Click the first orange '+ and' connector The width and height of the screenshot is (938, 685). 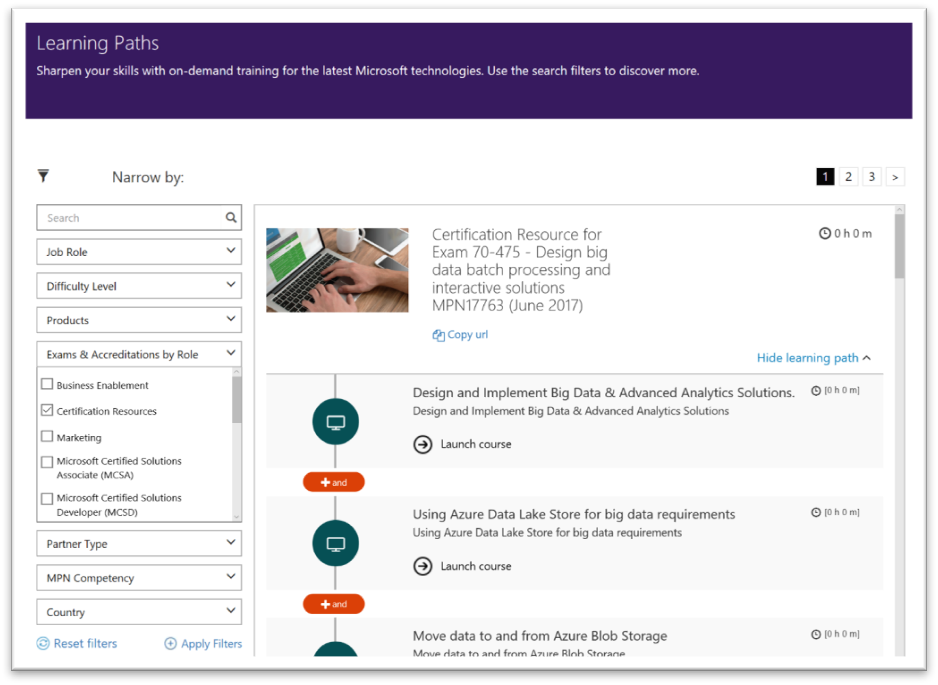334,482
